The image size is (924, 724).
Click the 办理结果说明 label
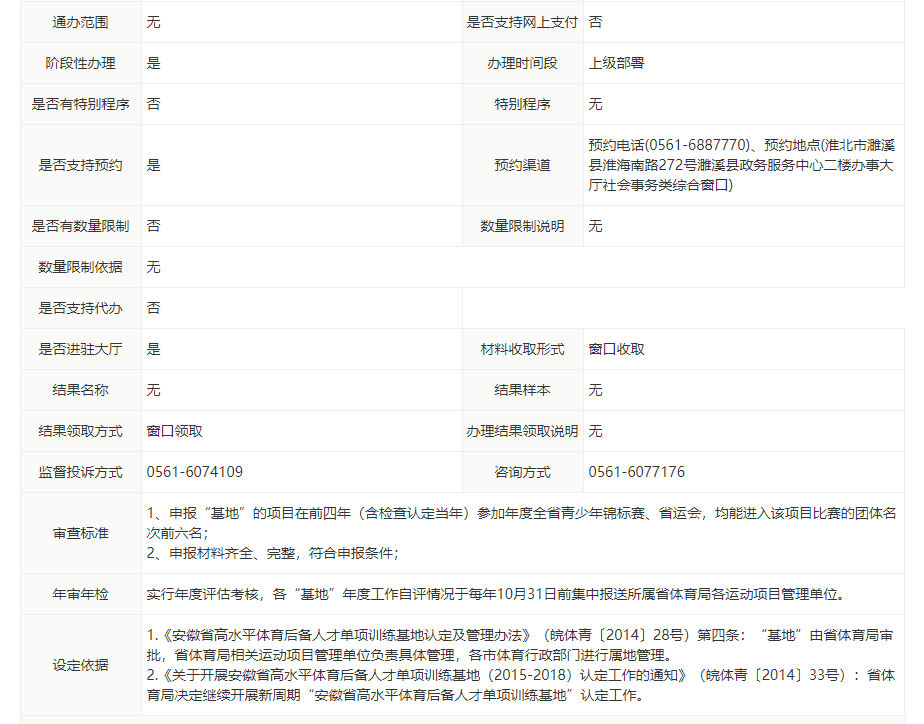coord(522,431)
